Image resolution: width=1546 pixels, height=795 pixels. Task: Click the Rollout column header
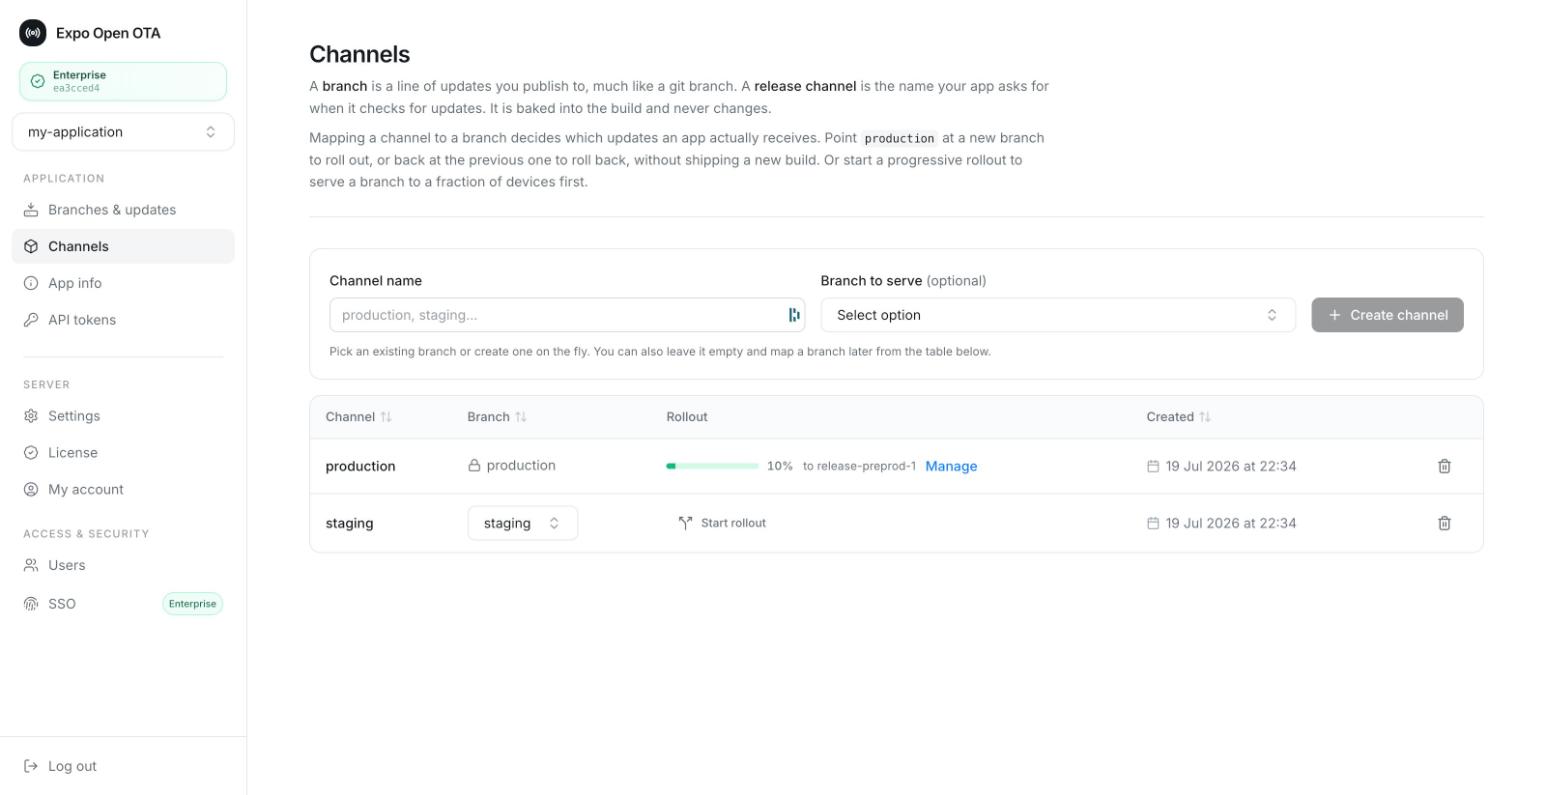point(687,417)
